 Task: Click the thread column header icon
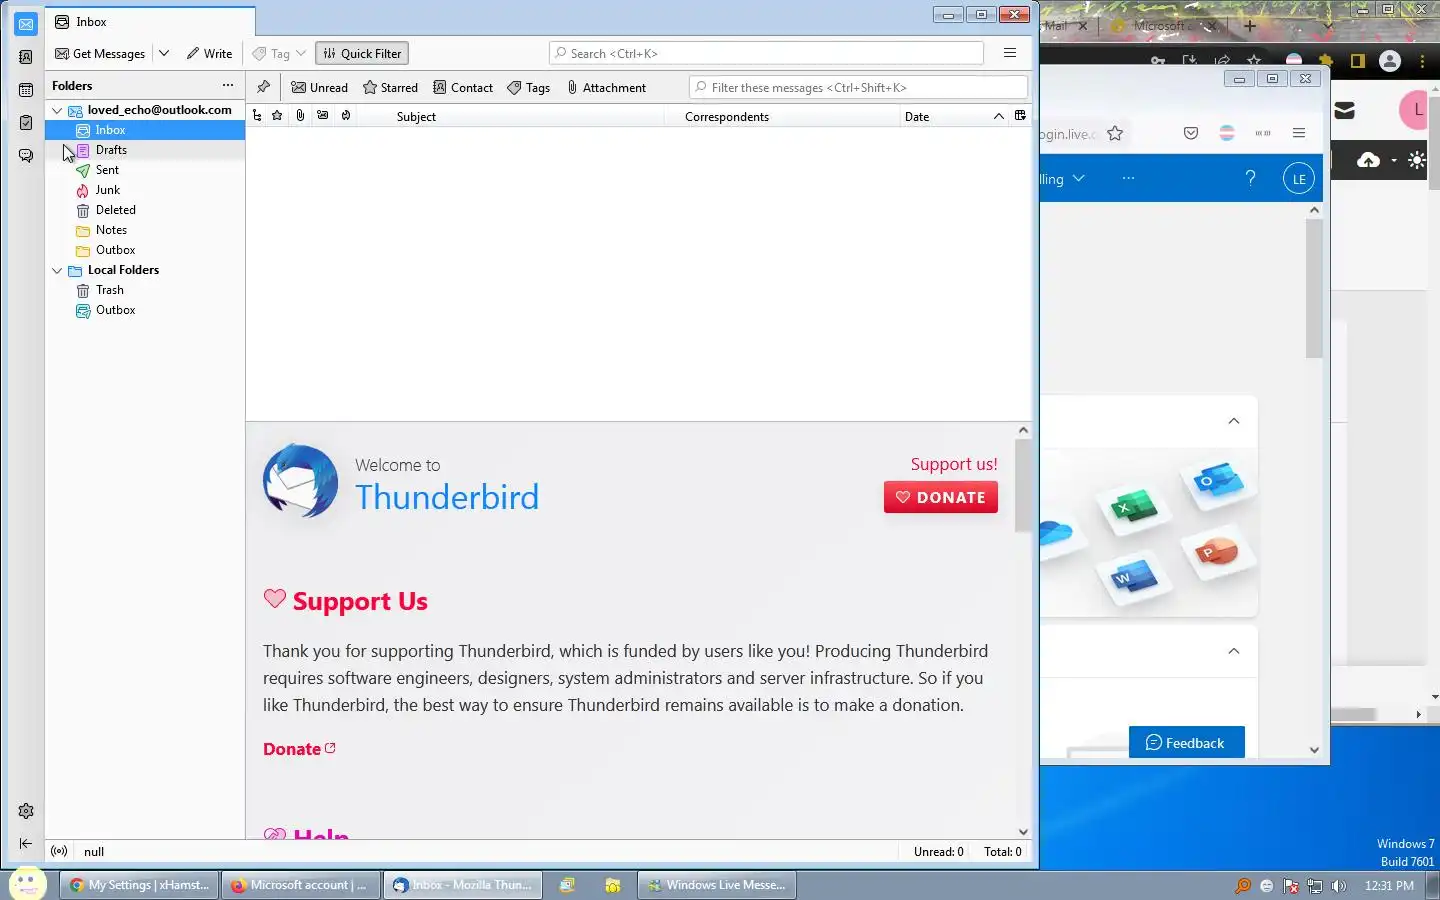pos(257,116)
